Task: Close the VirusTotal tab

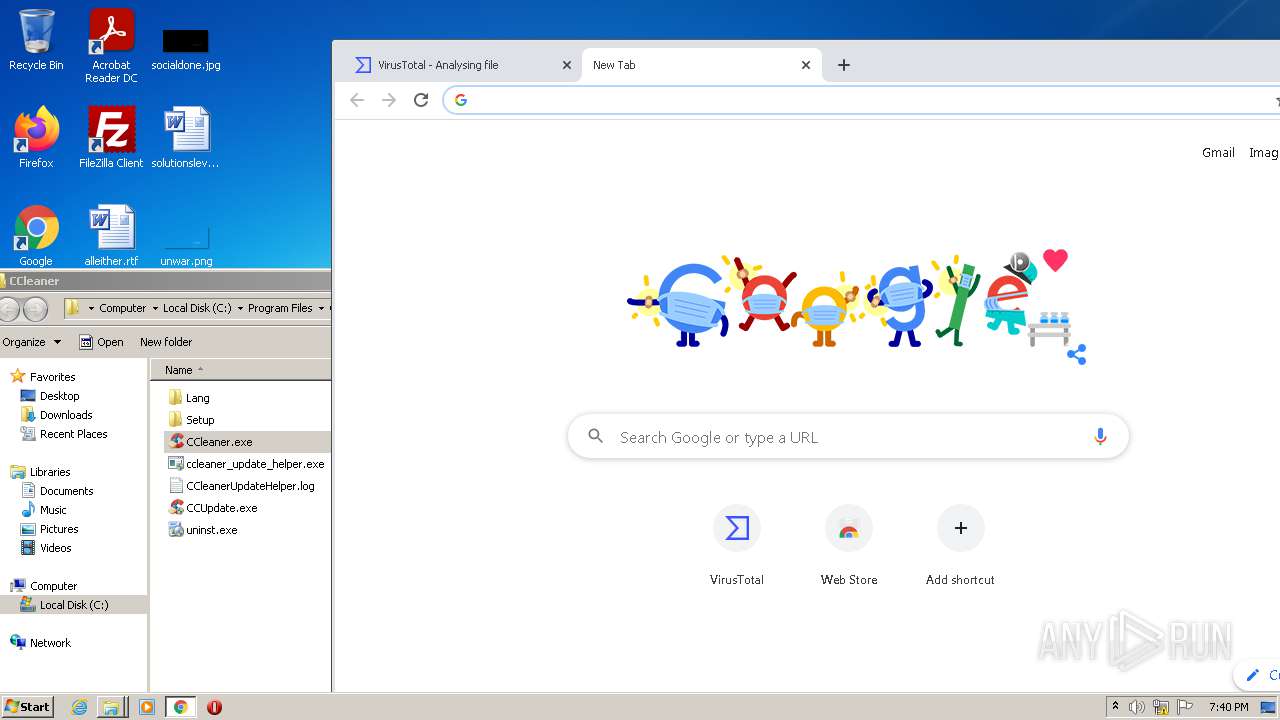Action: [567, 65]
